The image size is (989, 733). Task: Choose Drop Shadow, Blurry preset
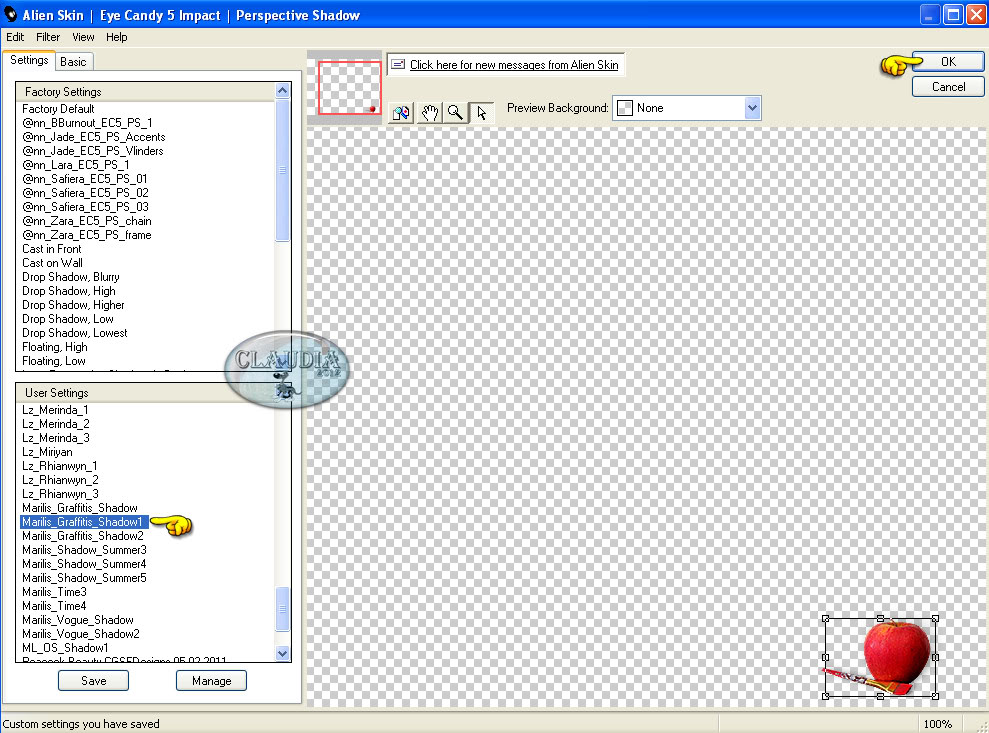click(x=71, y=277)
